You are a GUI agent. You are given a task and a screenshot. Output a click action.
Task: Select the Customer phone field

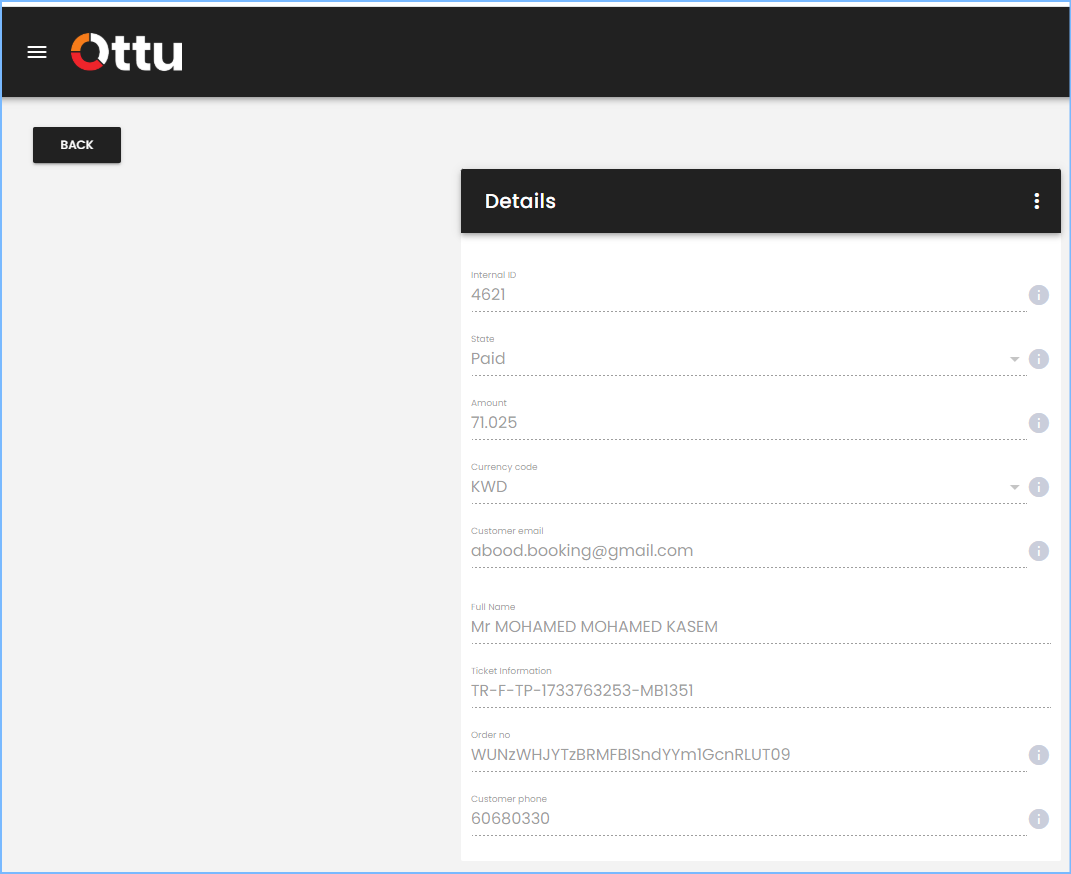[749, 819]
